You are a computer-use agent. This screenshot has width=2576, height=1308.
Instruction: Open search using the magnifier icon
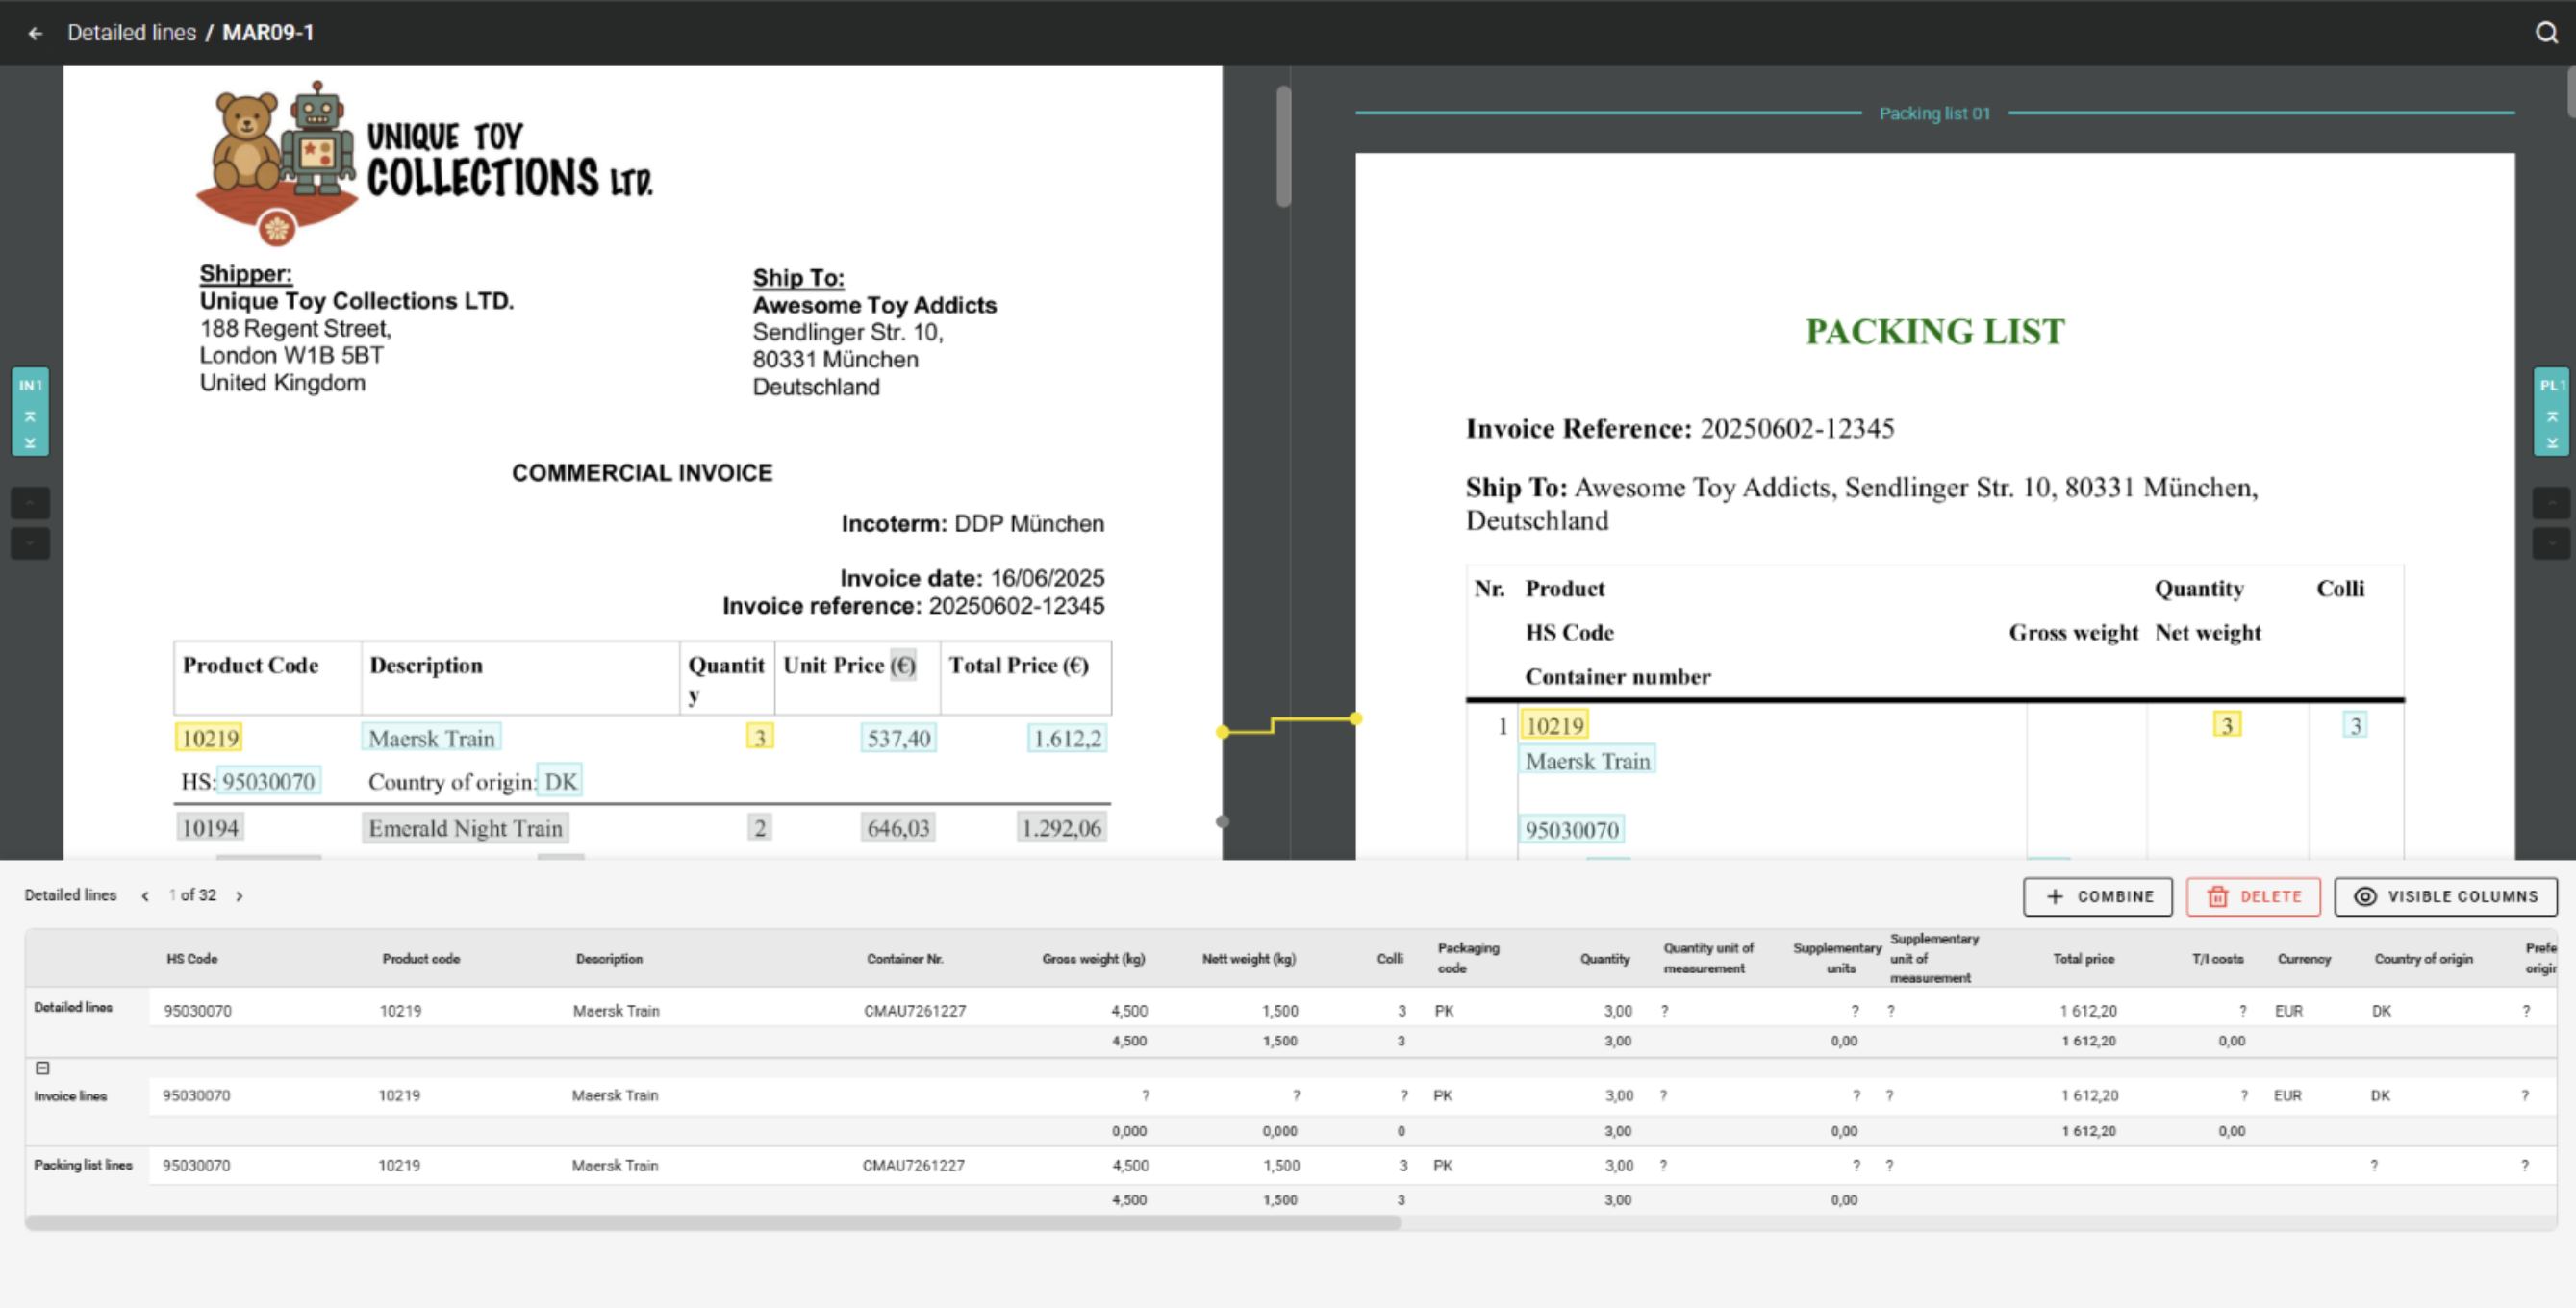click(x=2543, y=33)
